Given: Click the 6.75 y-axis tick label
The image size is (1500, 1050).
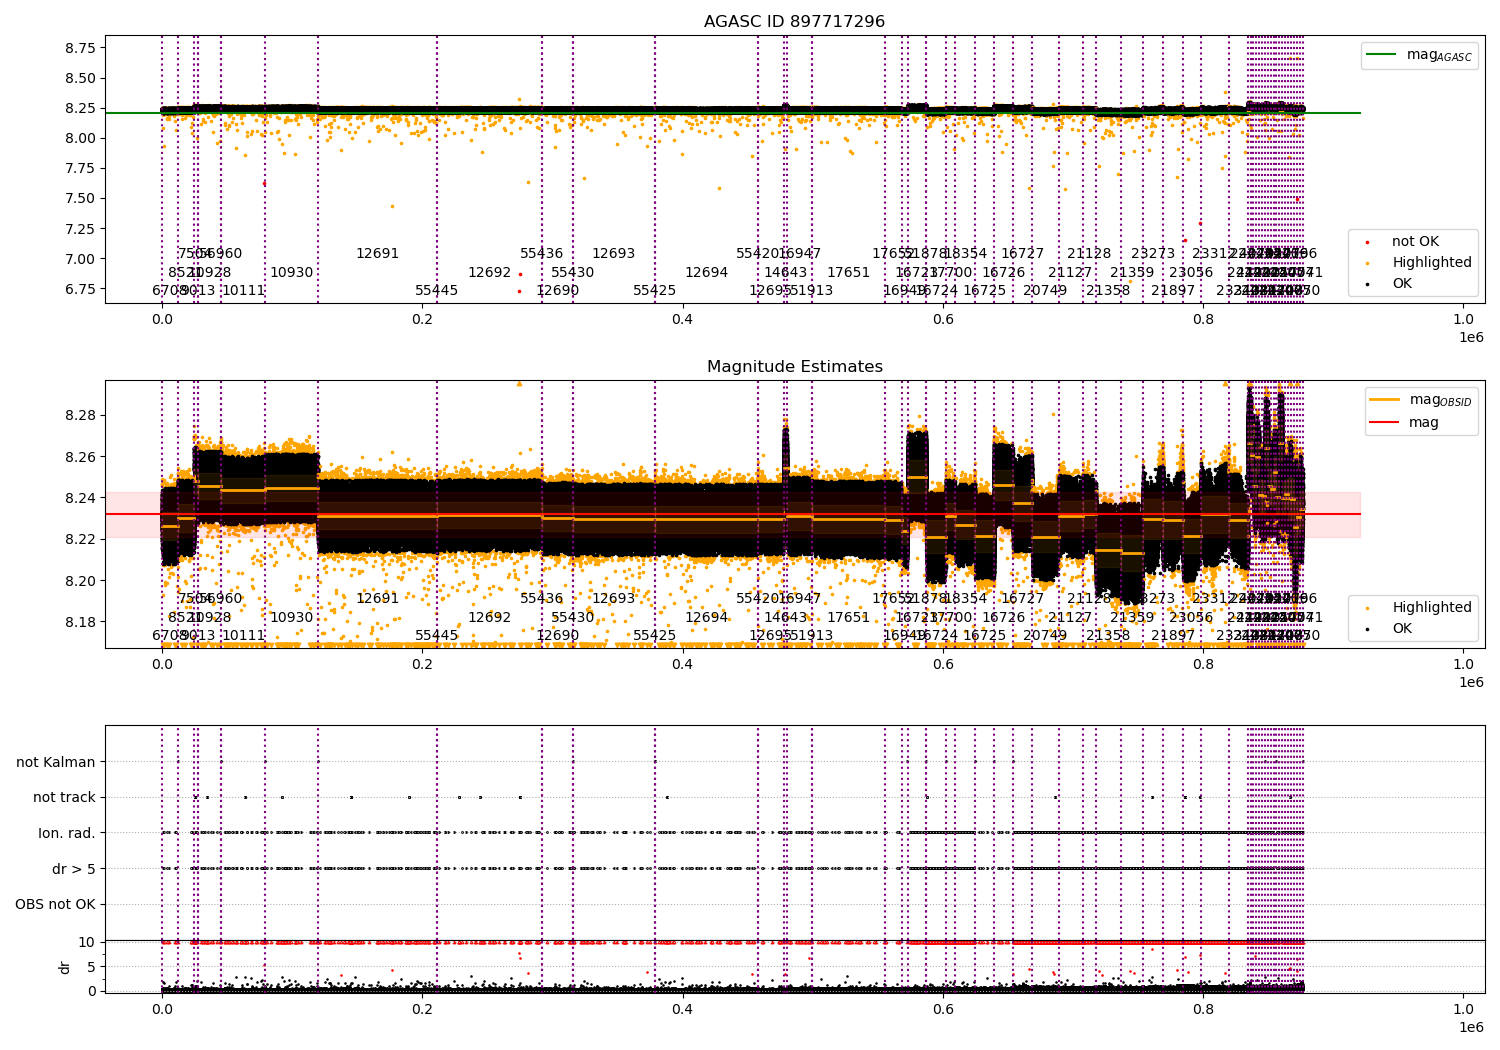Looking at the screenshot, I should (80, 289).
